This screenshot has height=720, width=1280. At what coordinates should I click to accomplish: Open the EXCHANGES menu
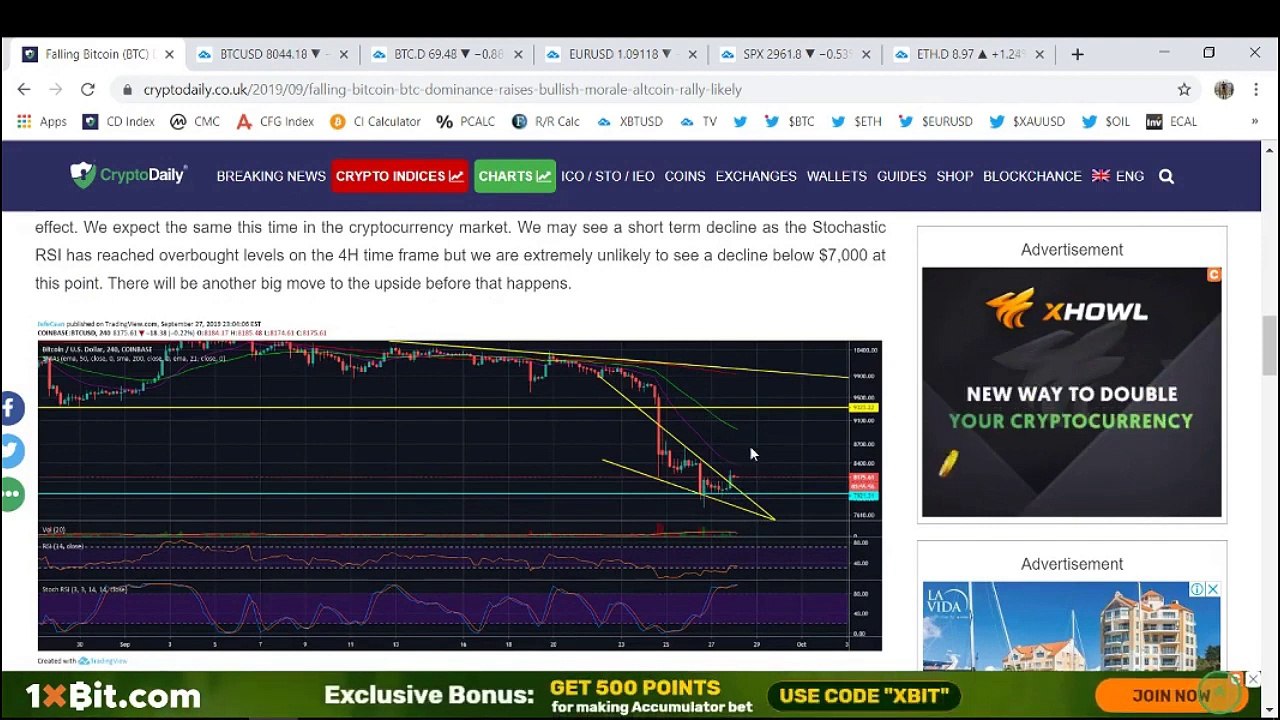[756, 176]
